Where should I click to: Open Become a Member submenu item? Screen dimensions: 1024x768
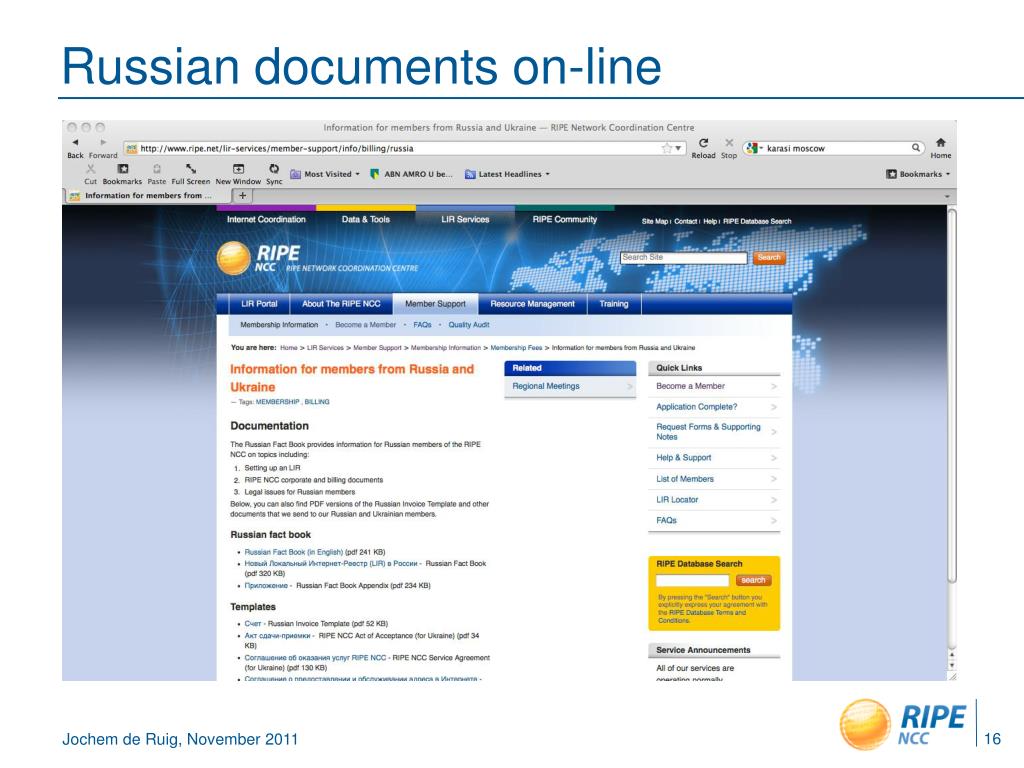(365, 325)
